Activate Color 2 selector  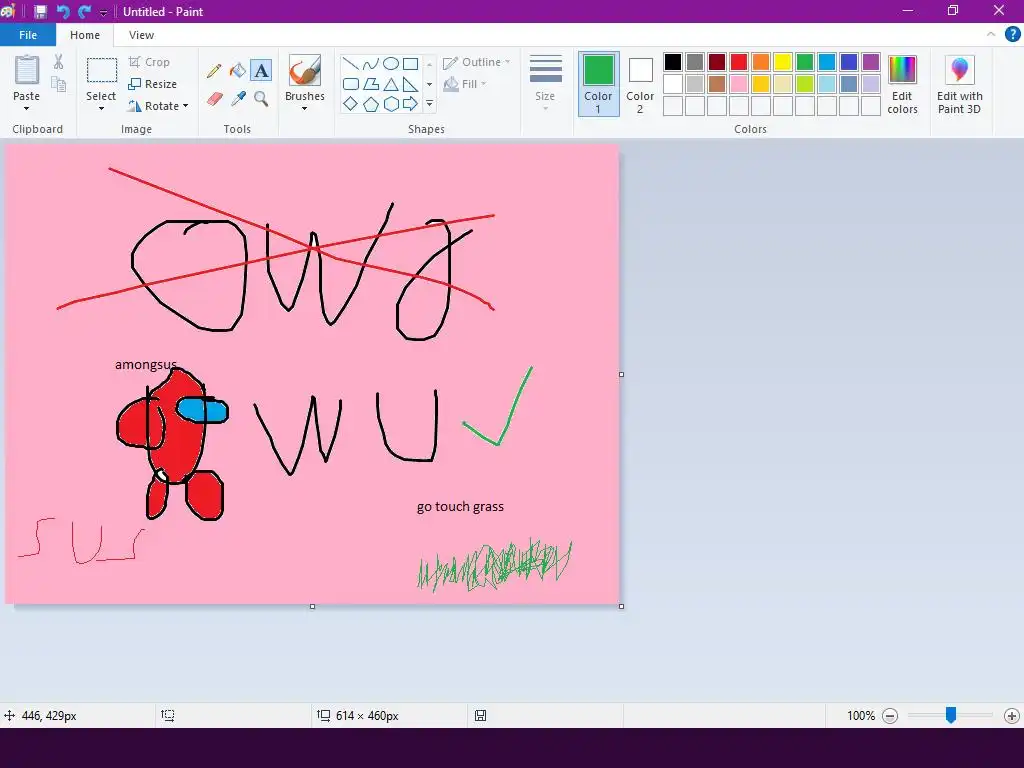coord(640,84)
